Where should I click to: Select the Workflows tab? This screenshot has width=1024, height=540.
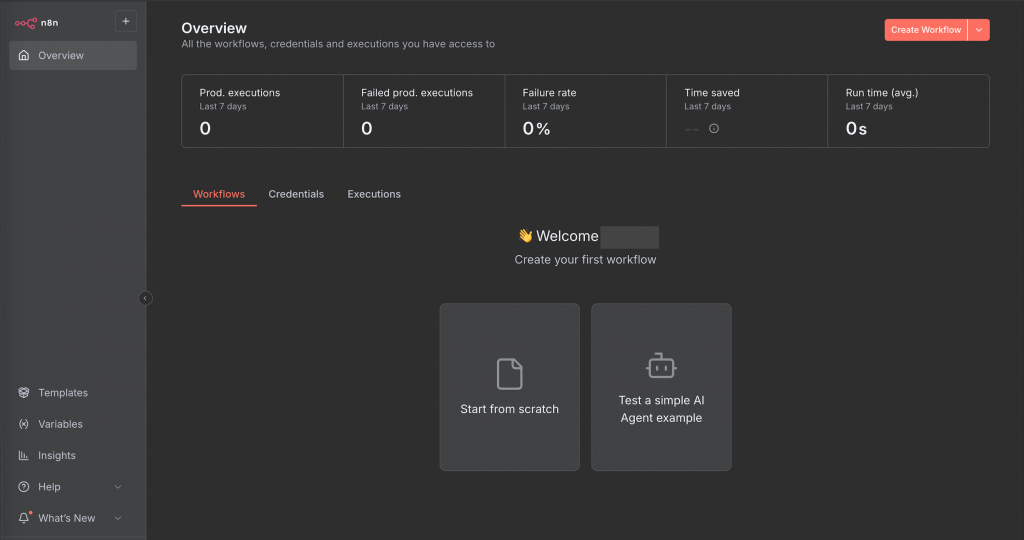pos(219,194)
